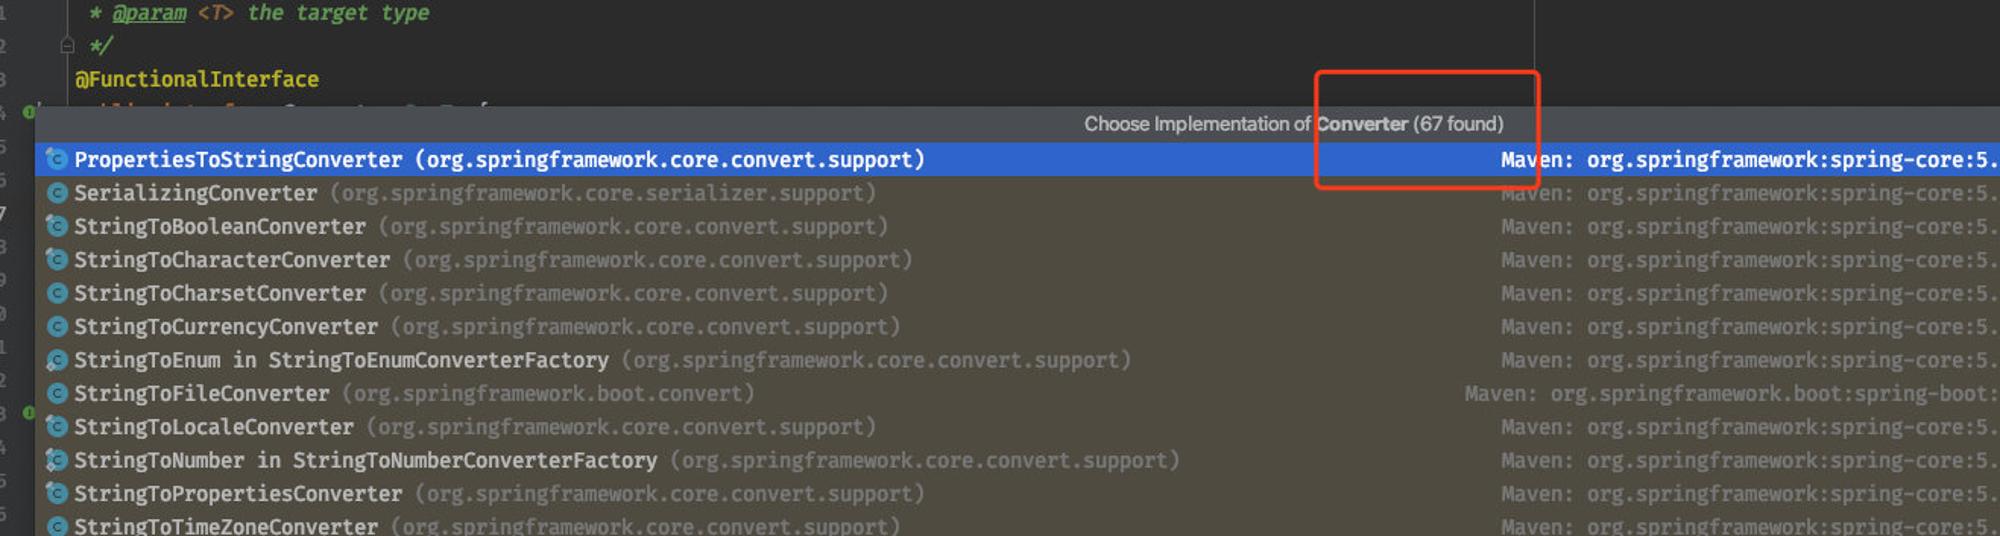Click the StringToCurrencyConverter class icon

click(x=57, y=326)
